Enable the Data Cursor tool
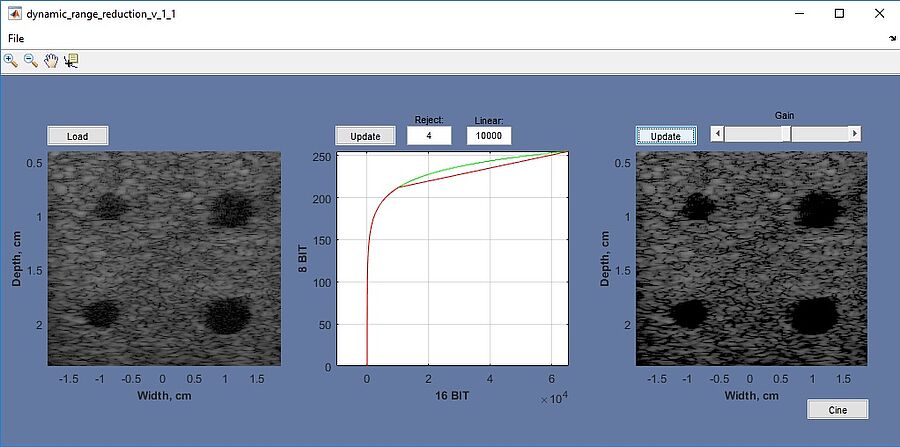The height and width of the screenshot is (447, 900). click(71, 60)
